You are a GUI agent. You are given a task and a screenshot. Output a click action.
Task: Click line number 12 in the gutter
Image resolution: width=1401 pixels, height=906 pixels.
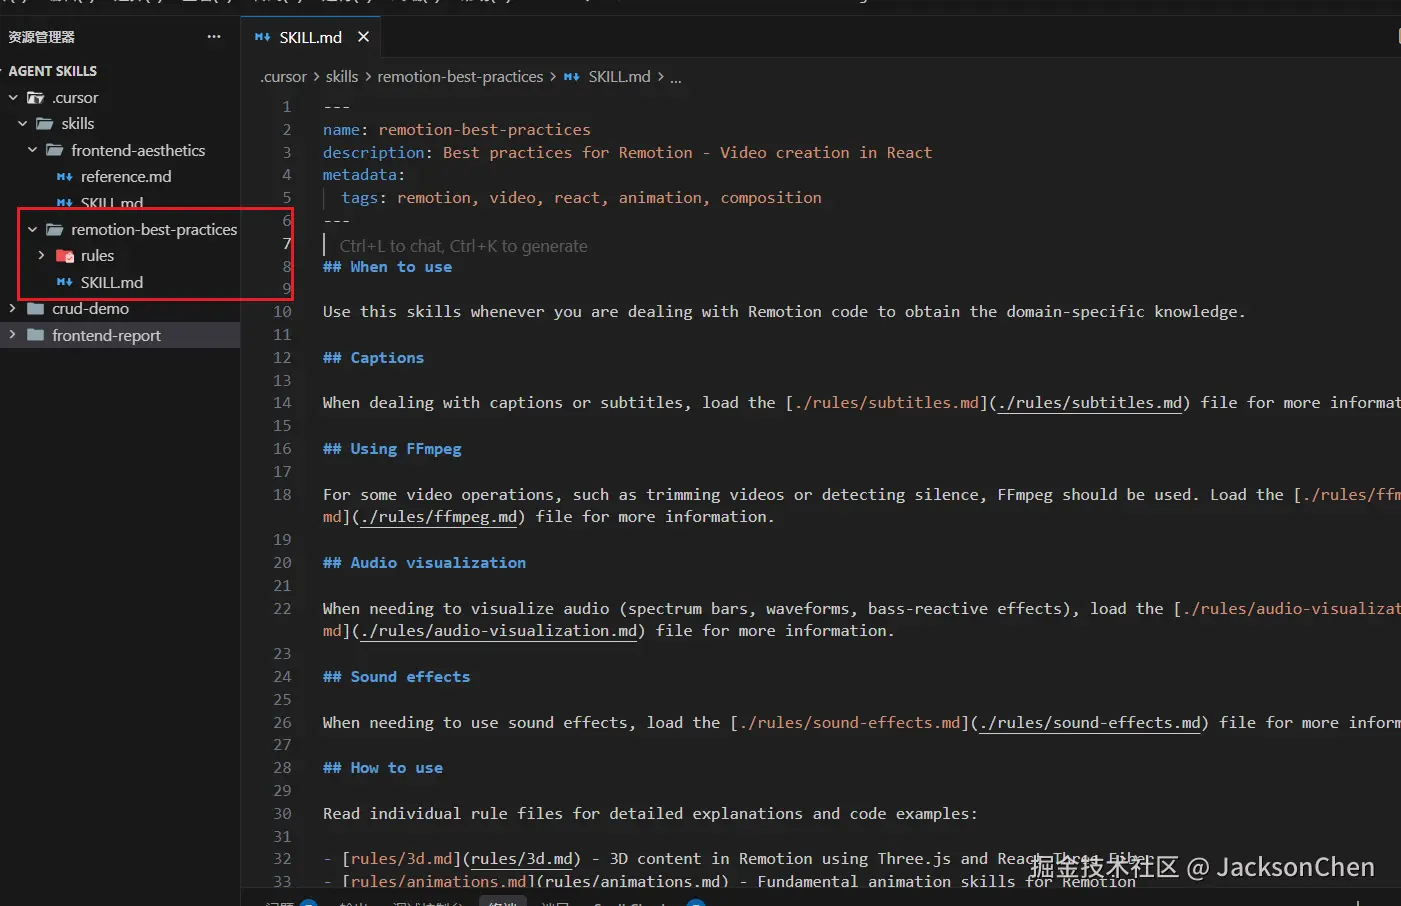(282, 358)
